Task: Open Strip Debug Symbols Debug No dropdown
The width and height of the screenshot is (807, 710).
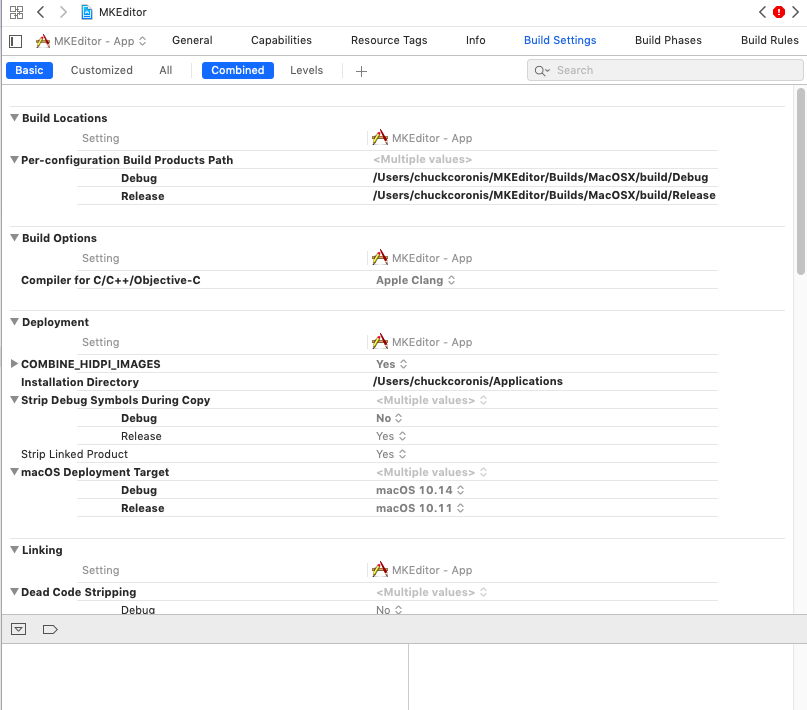Action: pos(389,418)
